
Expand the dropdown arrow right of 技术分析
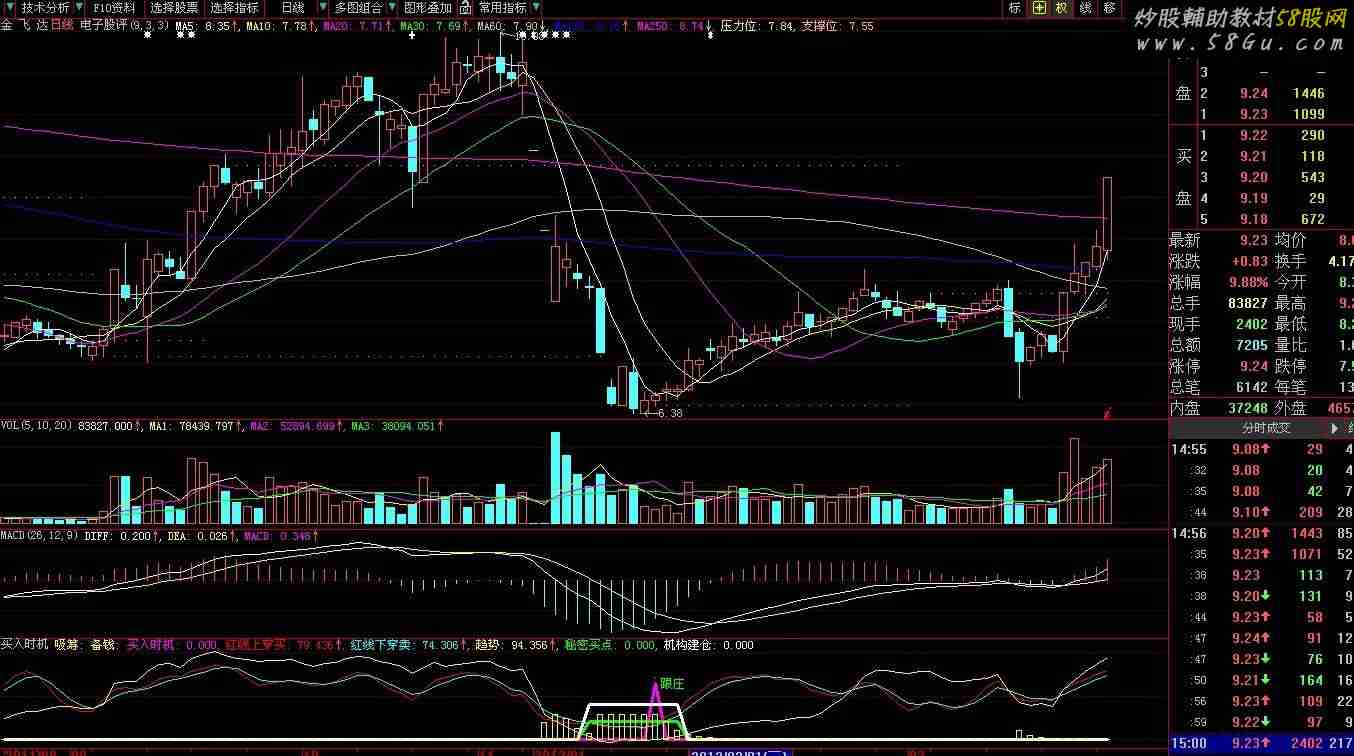(x=80, y=7)
